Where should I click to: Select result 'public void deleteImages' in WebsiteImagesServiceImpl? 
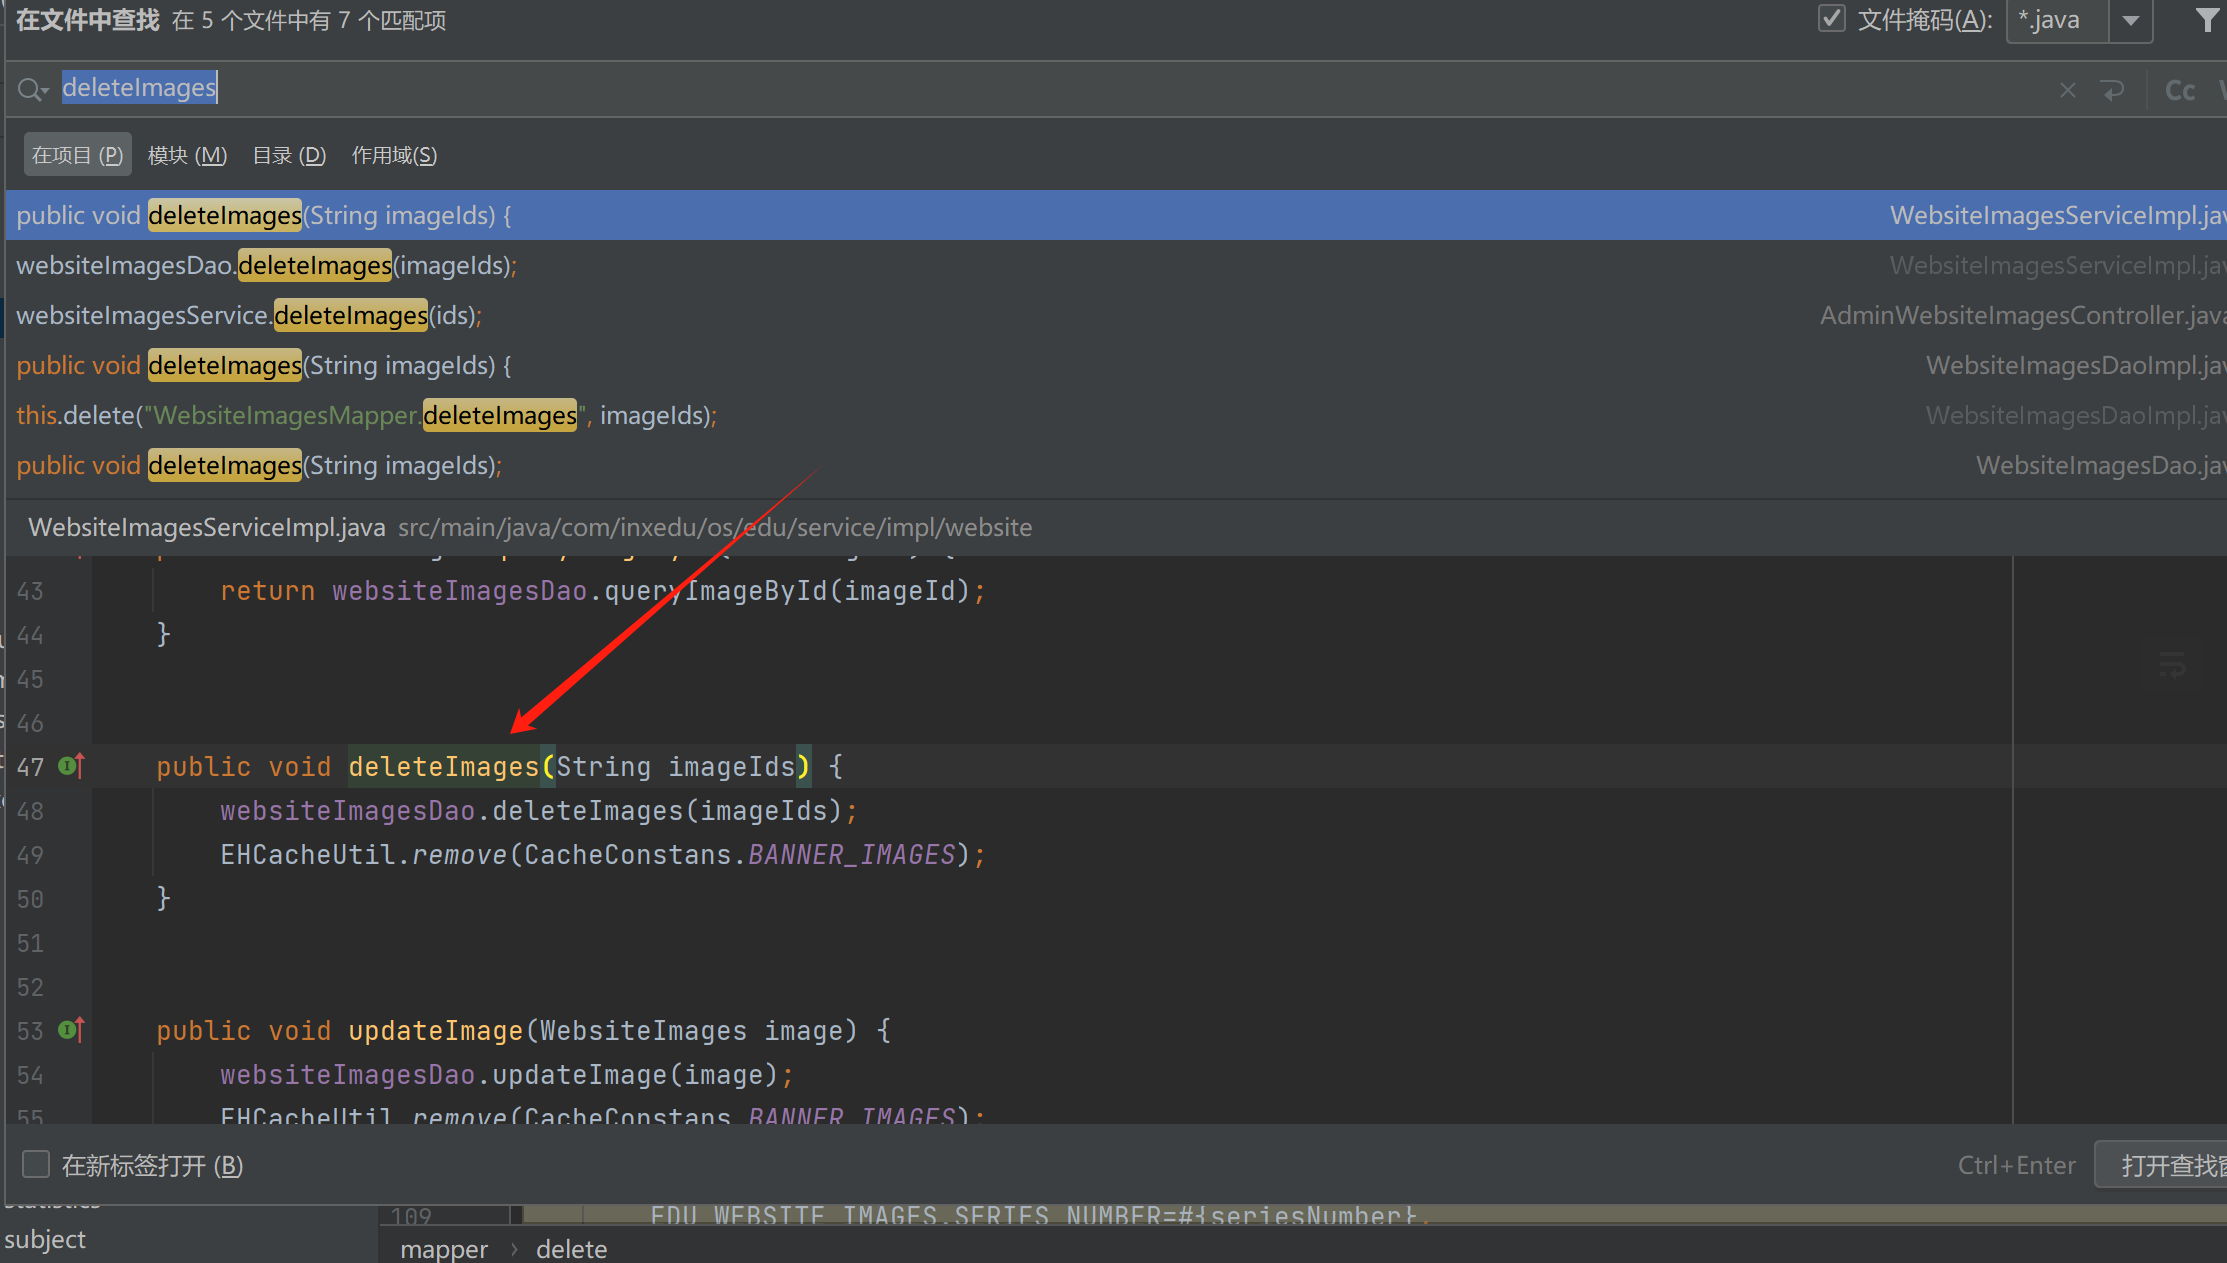[1116, 215]
